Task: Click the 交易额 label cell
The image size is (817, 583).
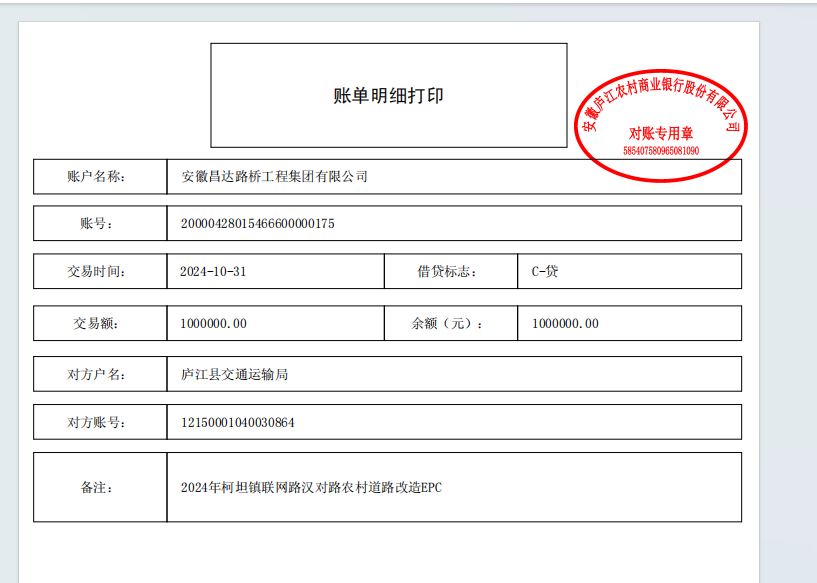Action: [100, 324]
